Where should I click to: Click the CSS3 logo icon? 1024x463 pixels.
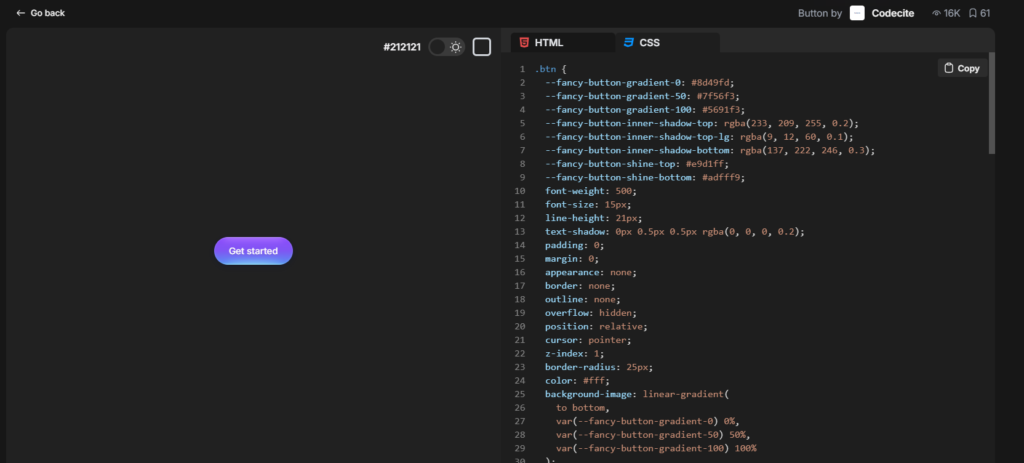pyautogui.click(x=628, y=42)
